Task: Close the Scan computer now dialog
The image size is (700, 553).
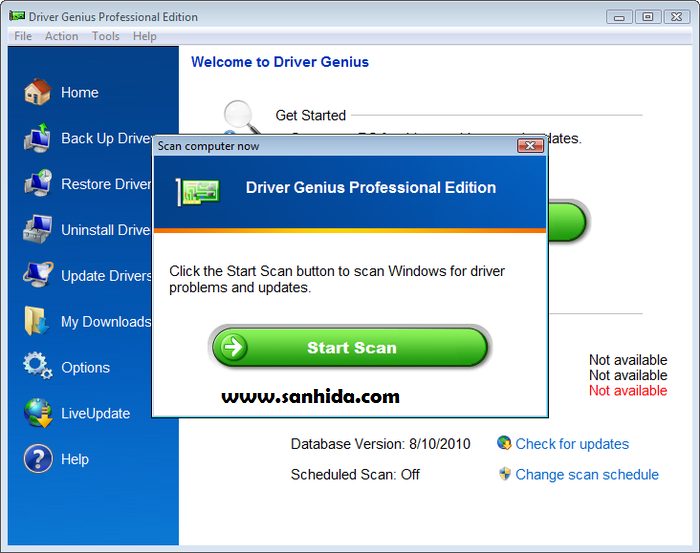Action: [530, 146]
